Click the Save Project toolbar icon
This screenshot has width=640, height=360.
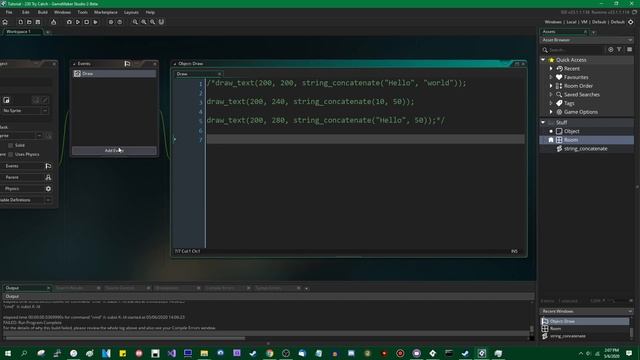tap(38, 22)
